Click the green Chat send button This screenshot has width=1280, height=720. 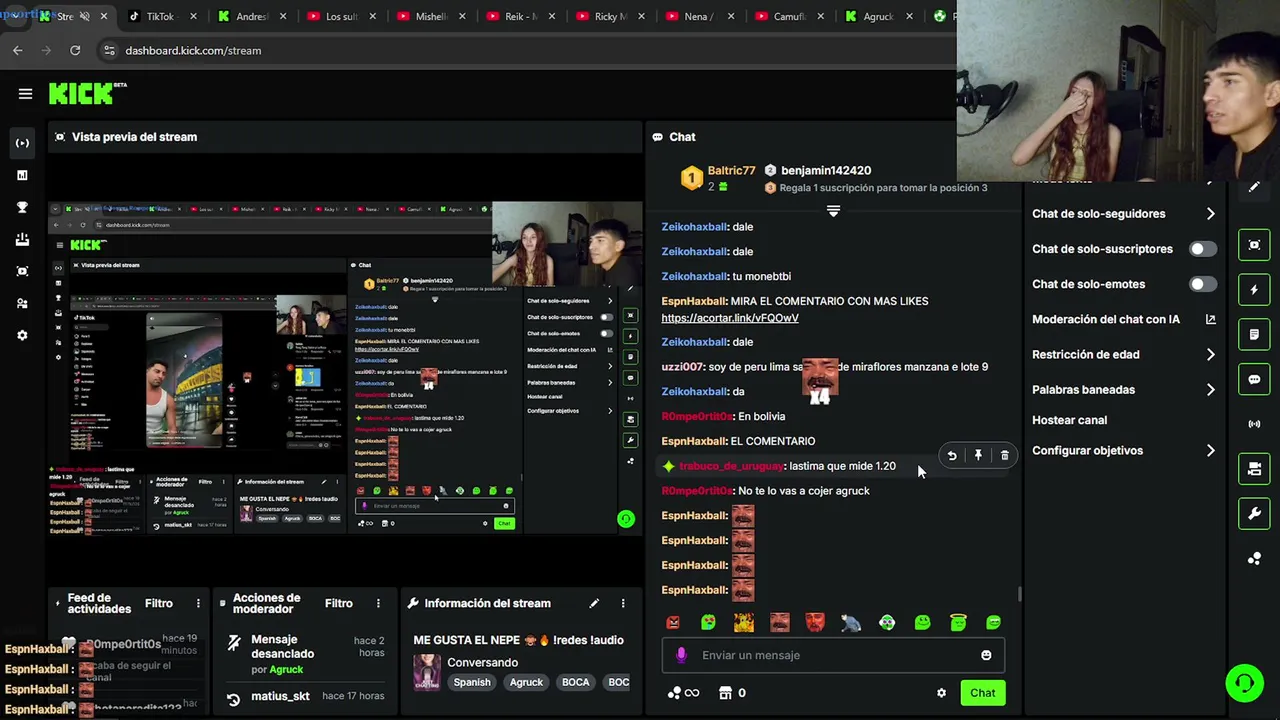click(982, 693)
